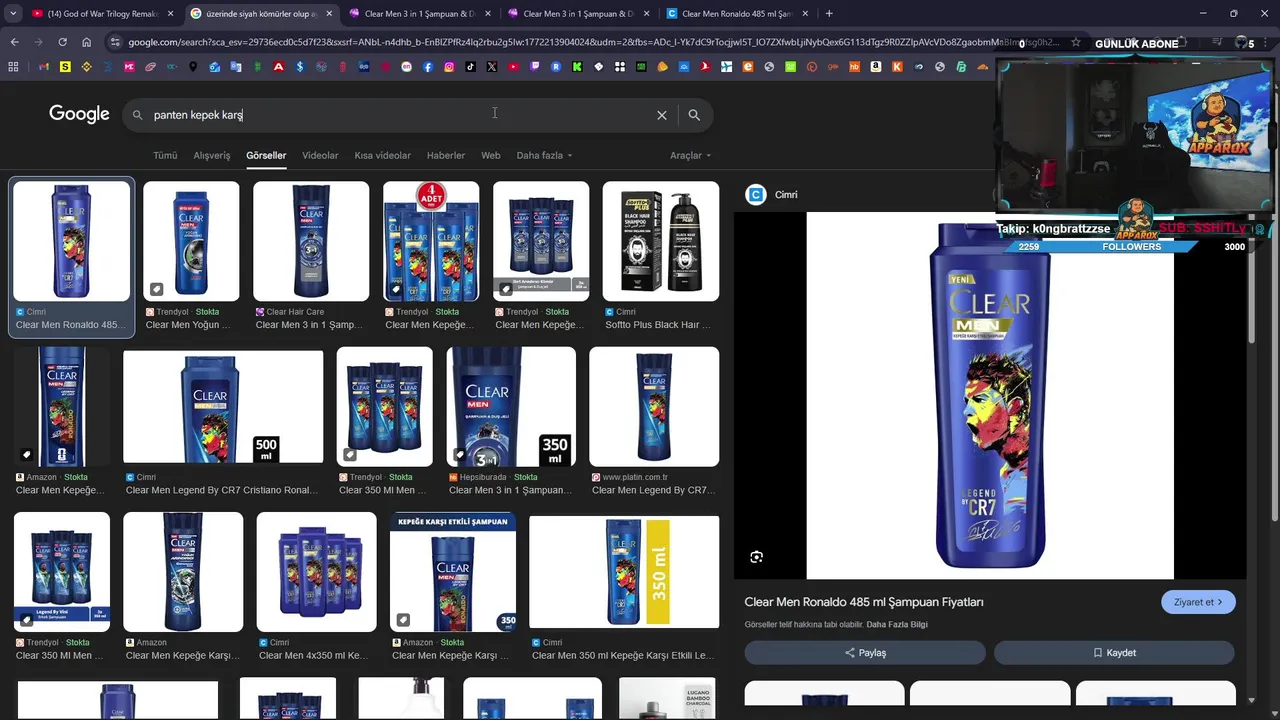Open the tab search dropdown arrow

coord(12,13)
